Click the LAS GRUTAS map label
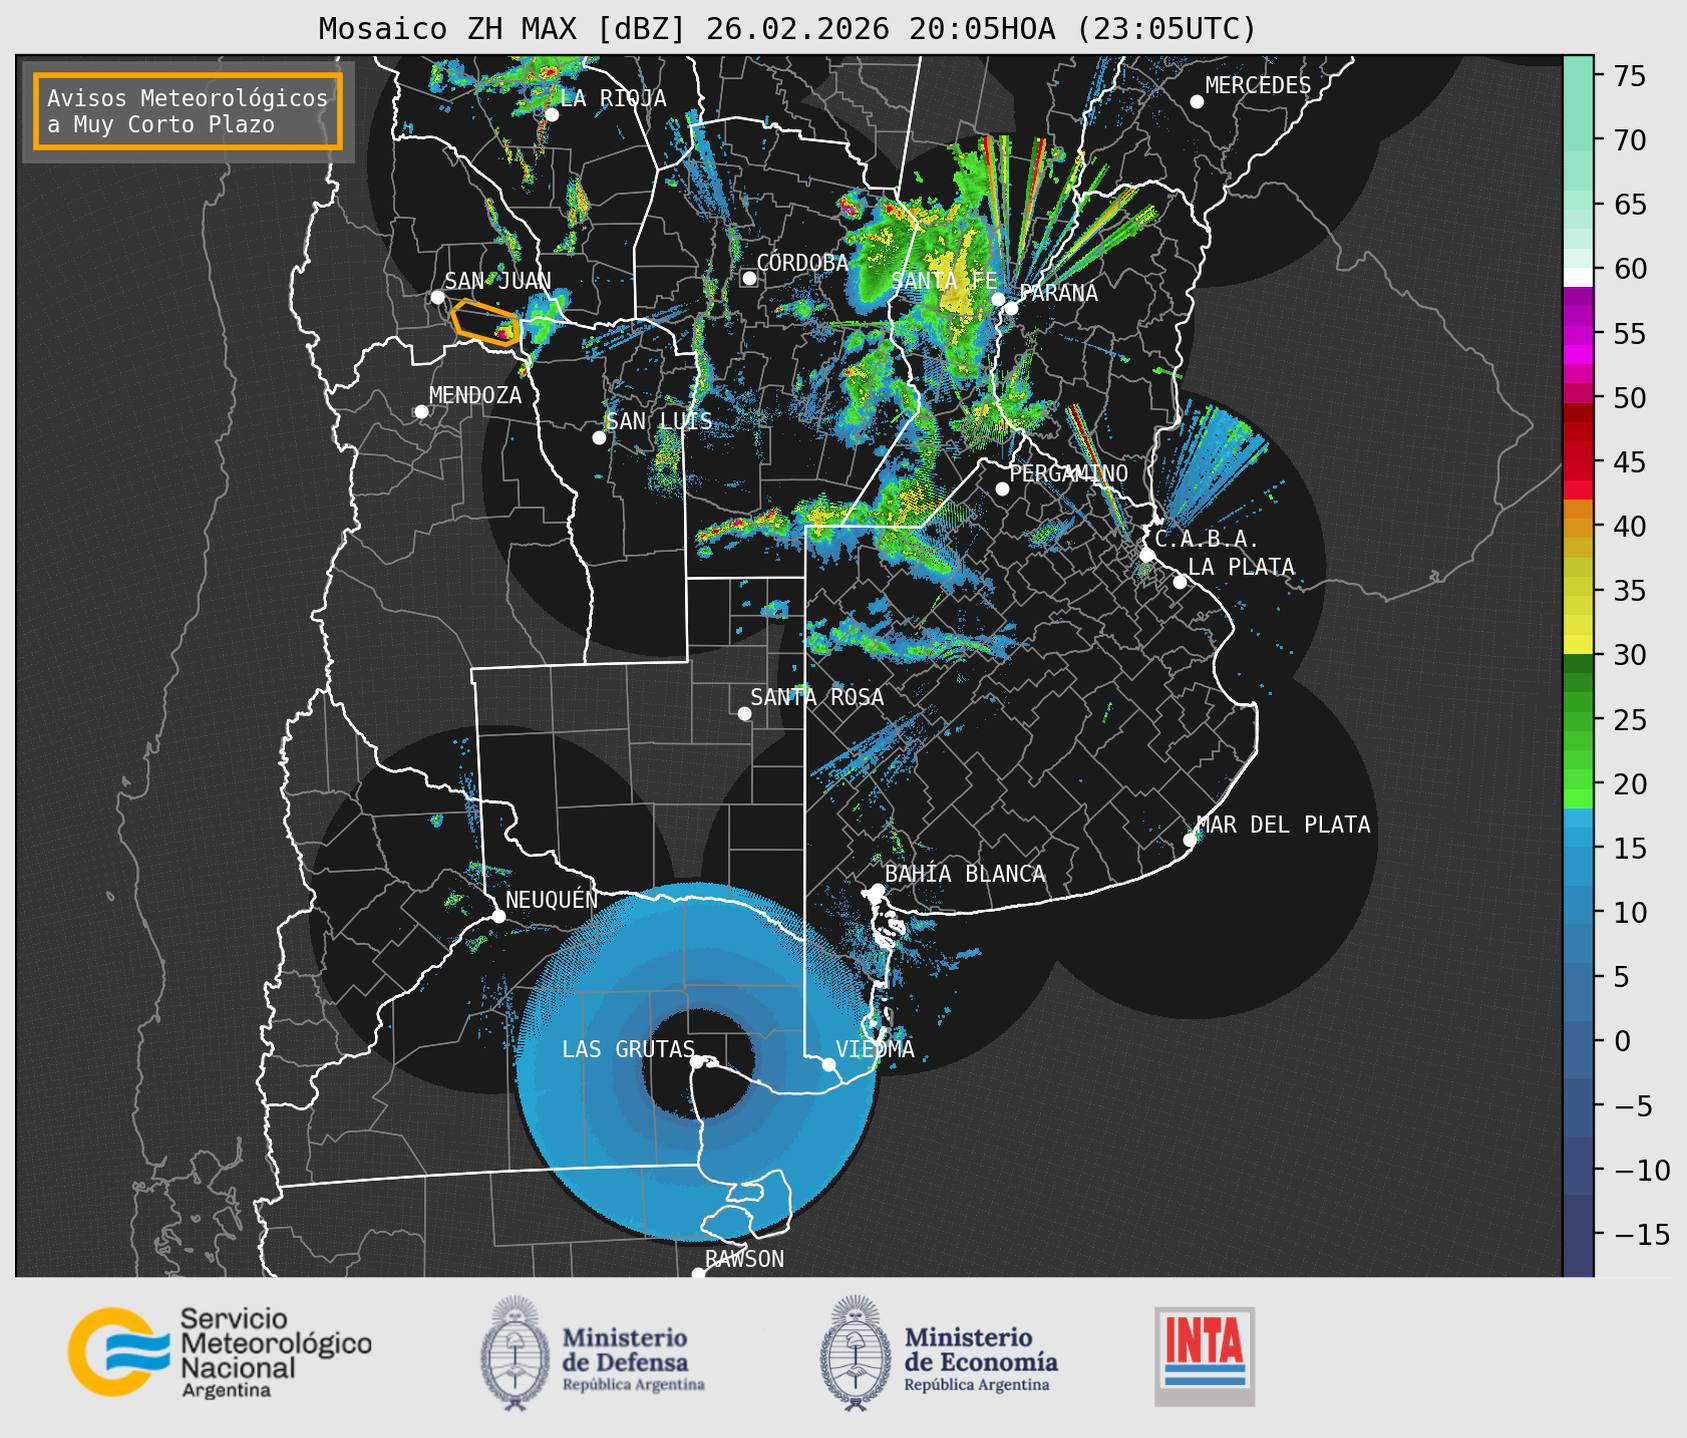This screenshot has width=1687, height=1438. pos(628,1049)
